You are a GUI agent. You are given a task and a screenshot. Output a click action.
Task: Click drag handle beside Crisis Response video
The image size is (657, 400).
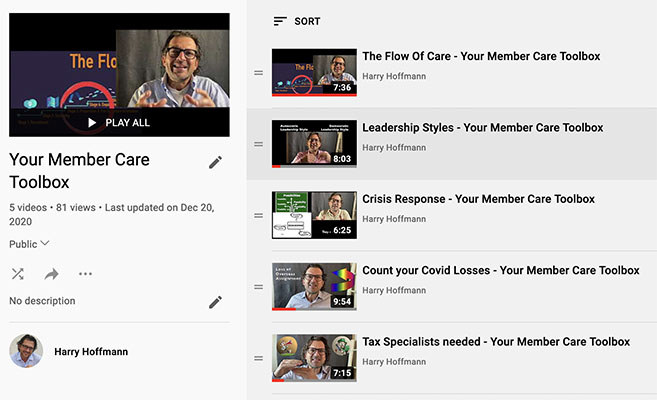(x=258, y=215)
